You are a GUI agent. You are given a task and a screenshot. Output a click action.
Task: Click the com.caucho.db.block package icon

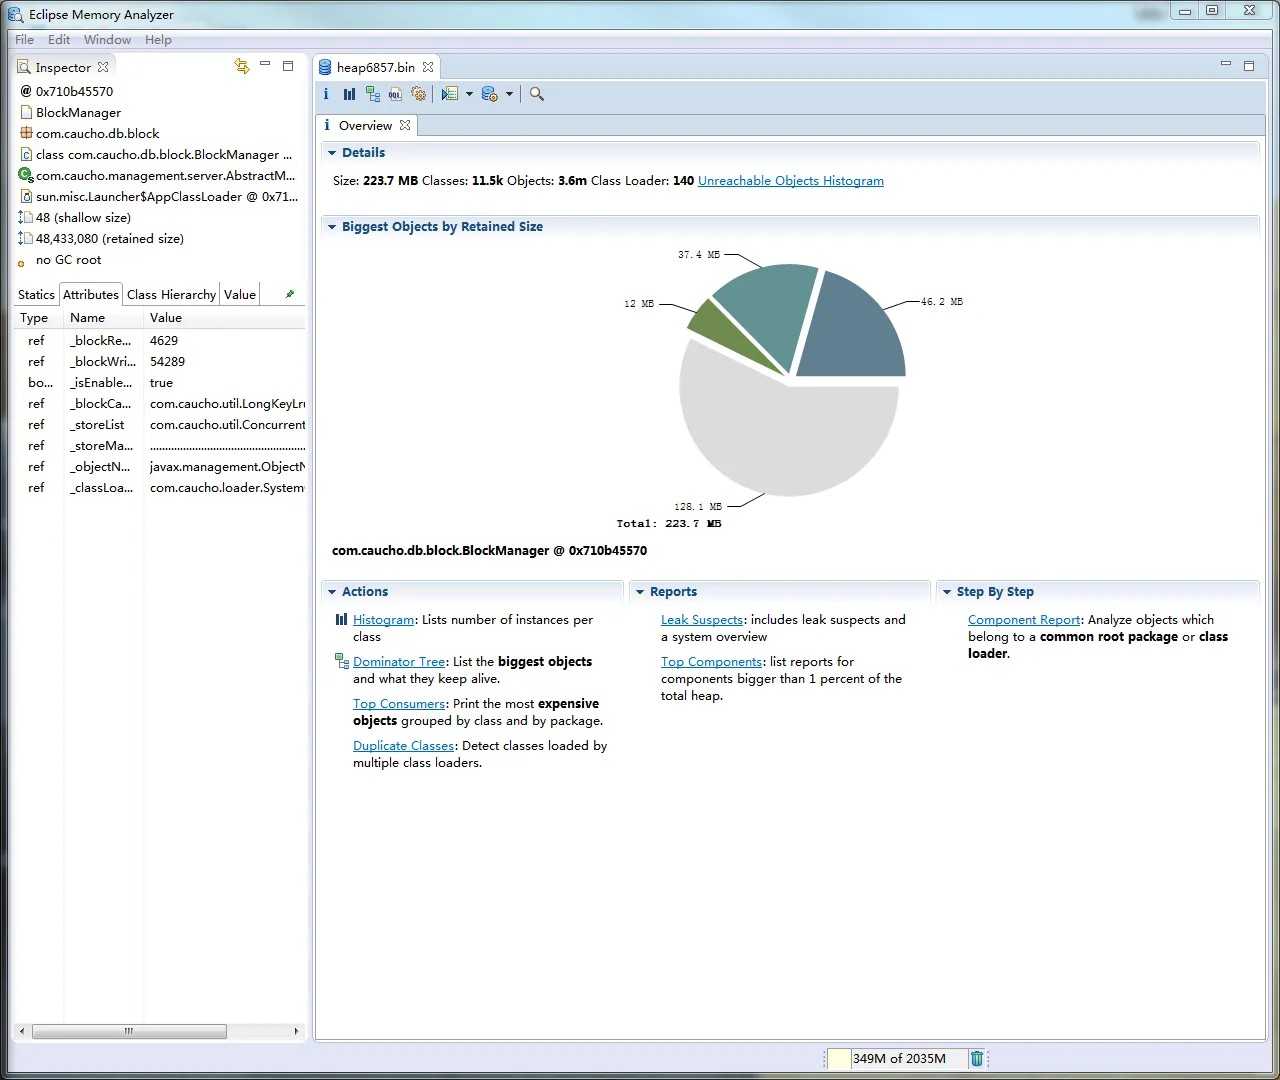[x=26, y=133]
